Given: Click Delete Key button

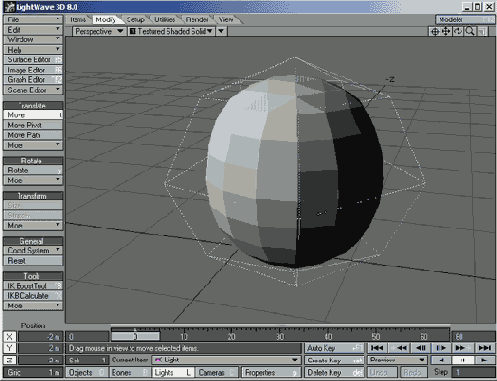Looking at the screenshot, I should point(334,372).
